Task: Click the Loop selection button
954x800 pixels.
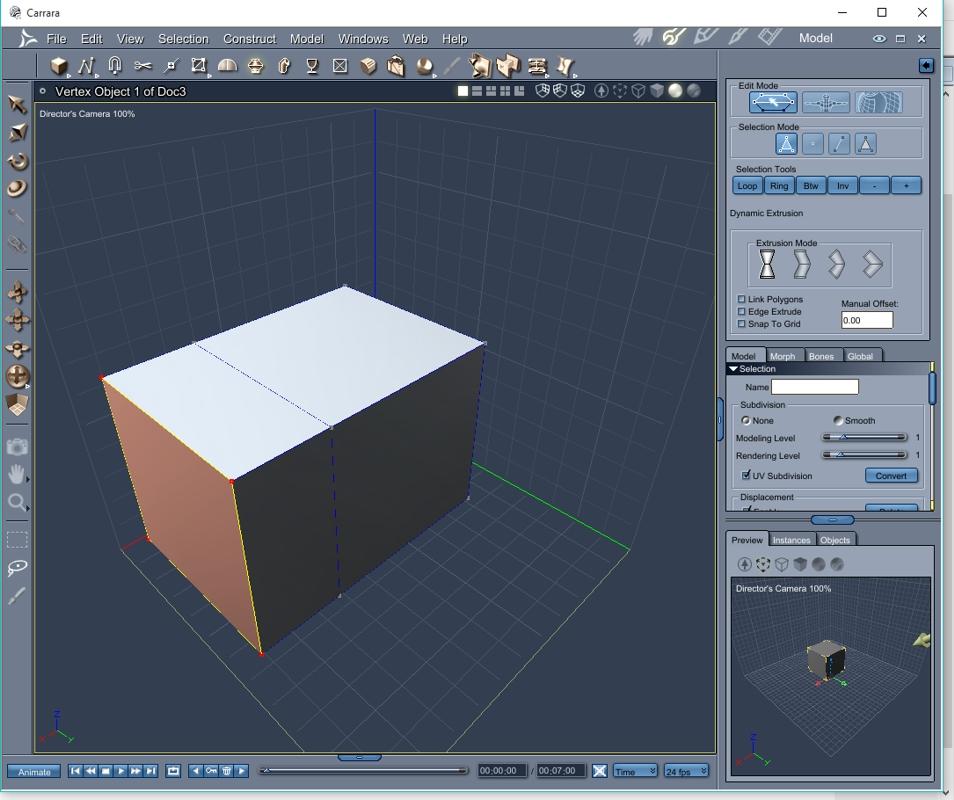Action: (747, 186)
